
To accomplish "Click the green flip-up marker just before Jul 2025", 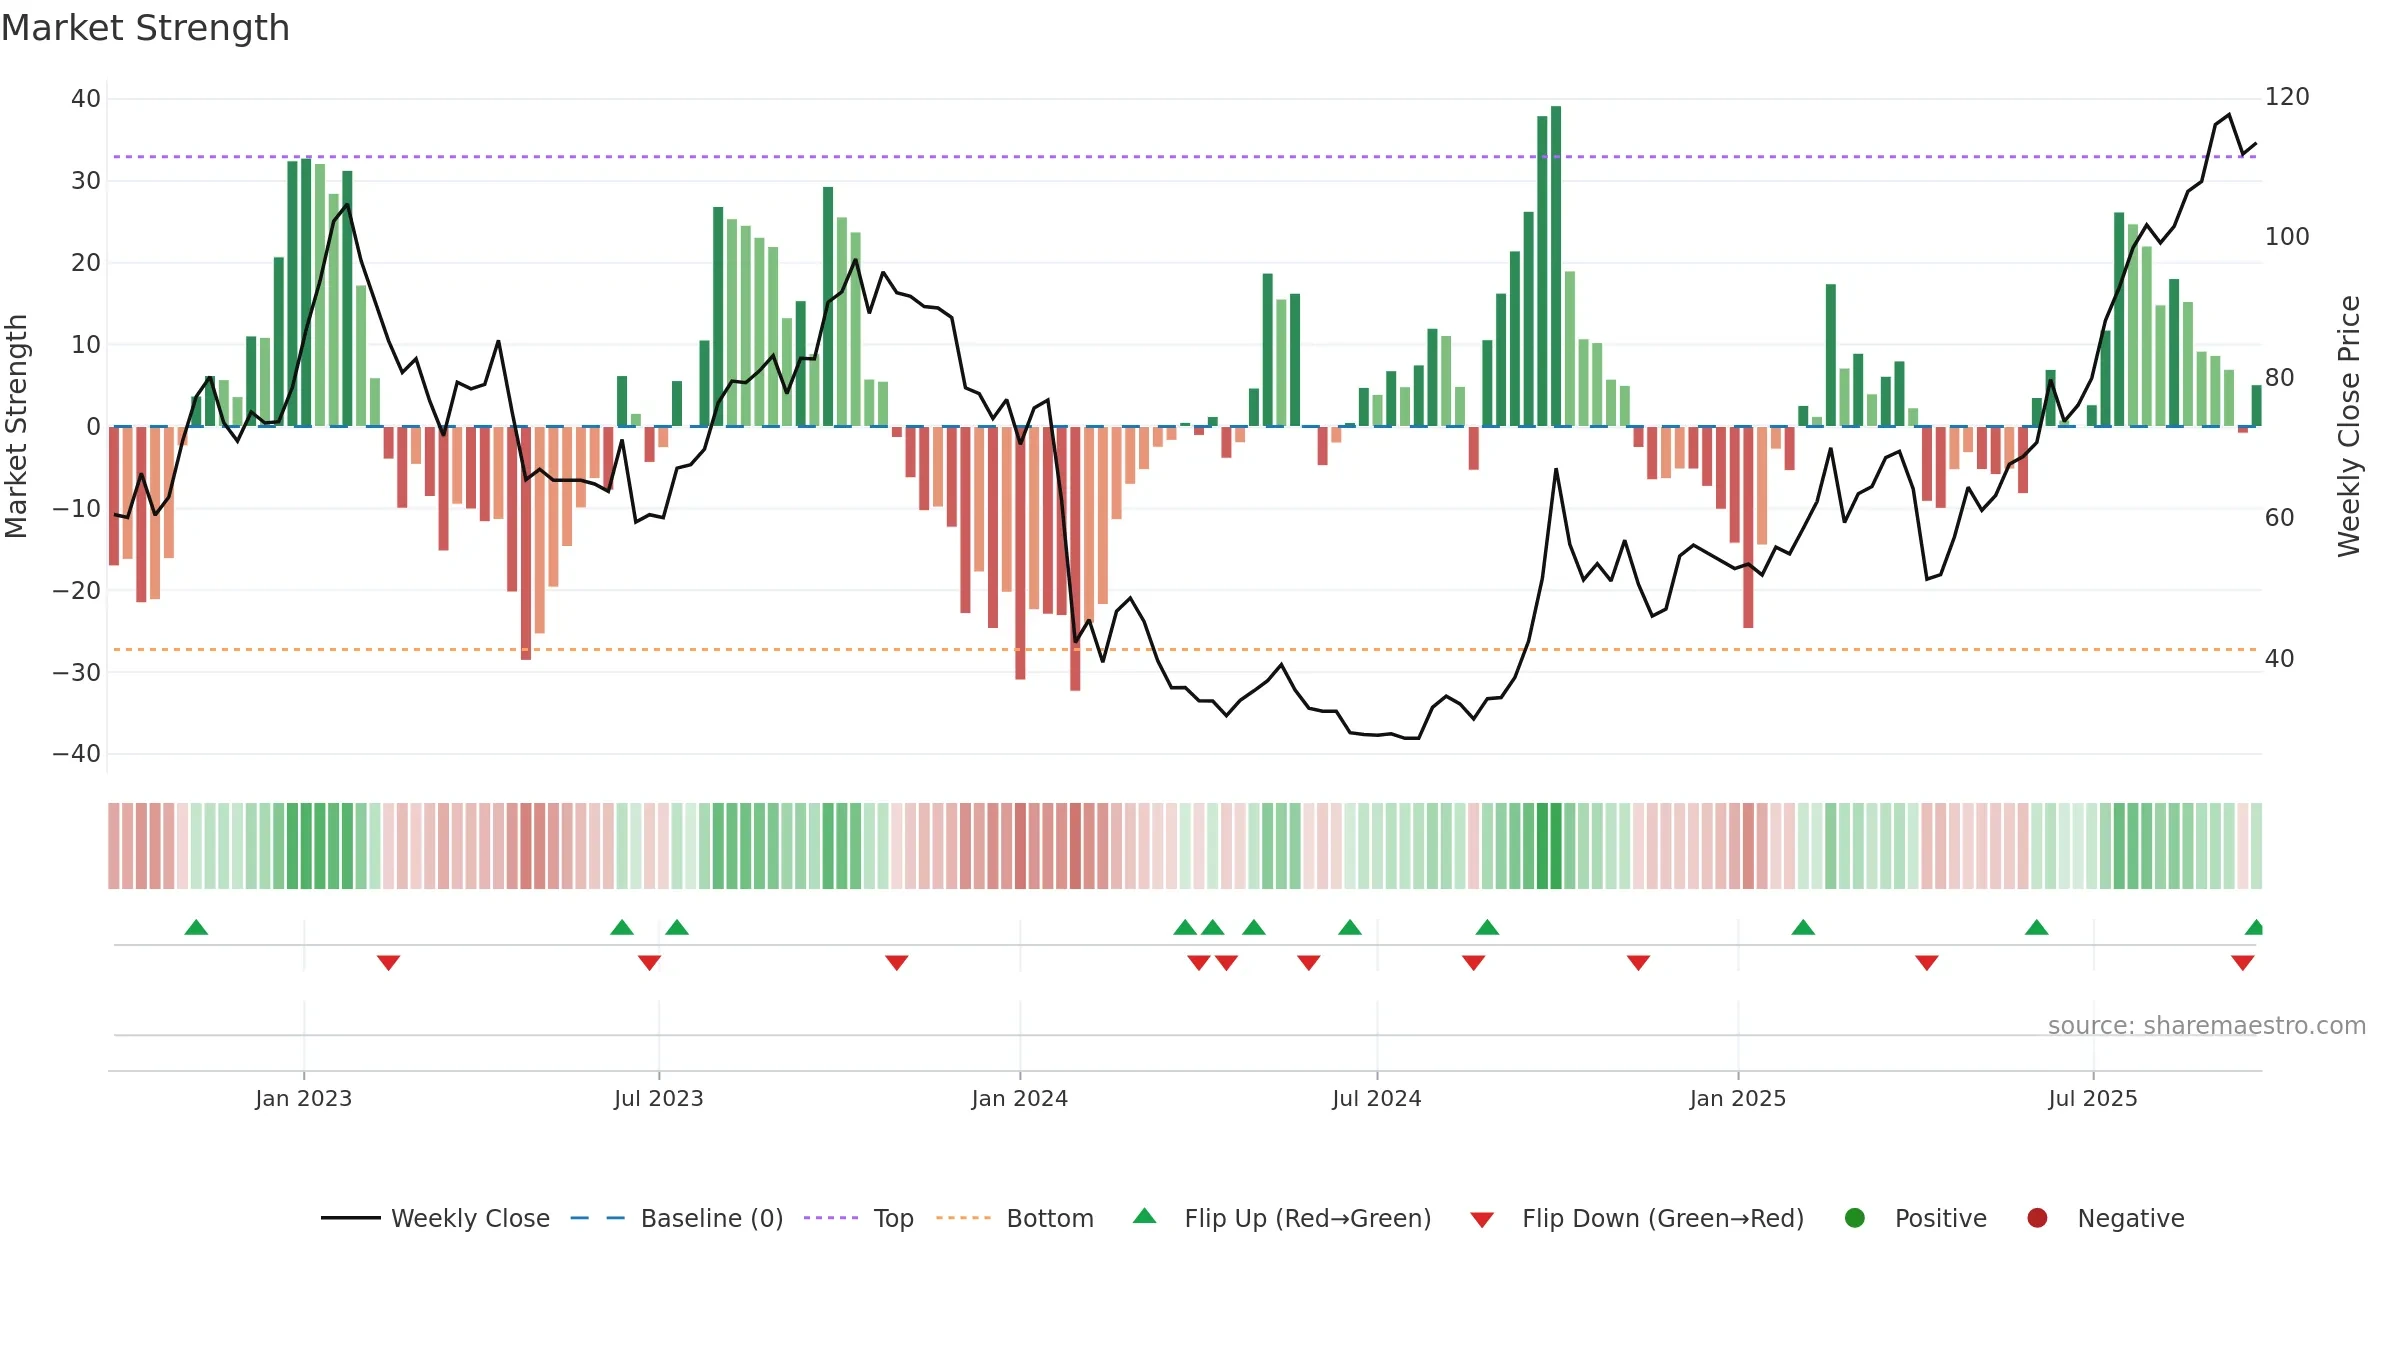I will click(x=2037, y=927).
